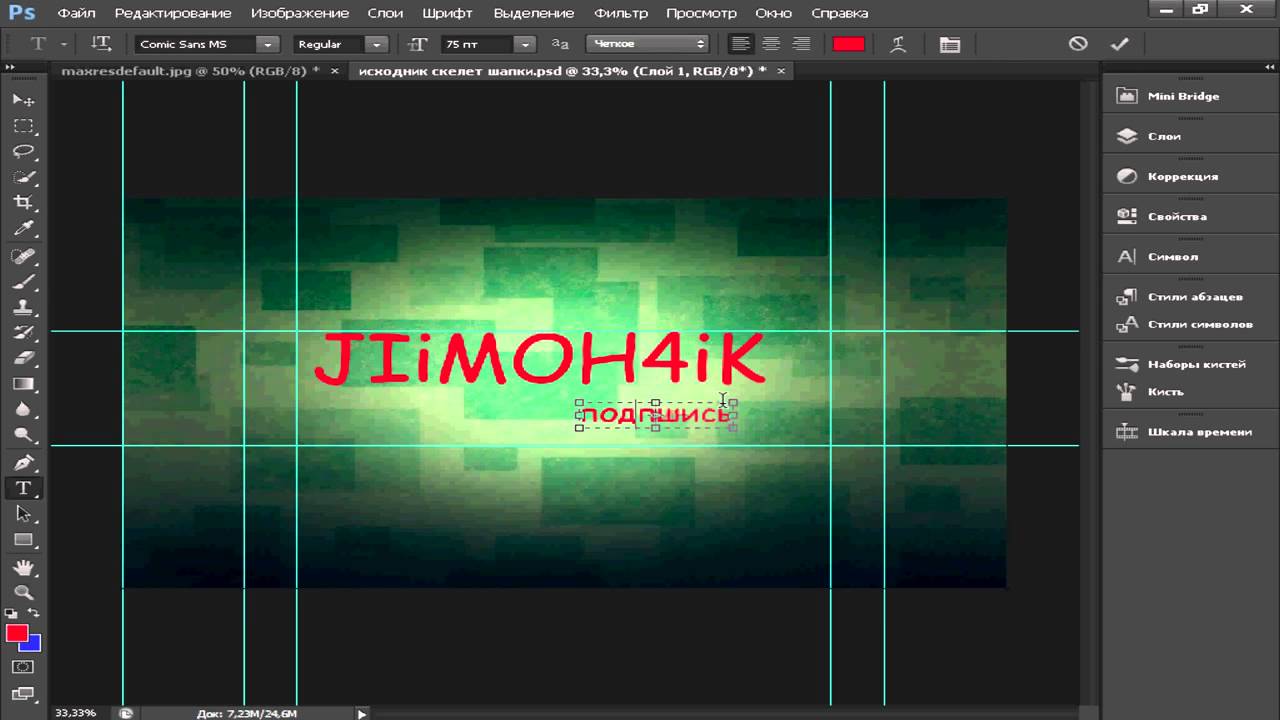Close the исходник скелет шапки.psd tab
Screen dimensions: 1280x720
(x=781, y=71)
